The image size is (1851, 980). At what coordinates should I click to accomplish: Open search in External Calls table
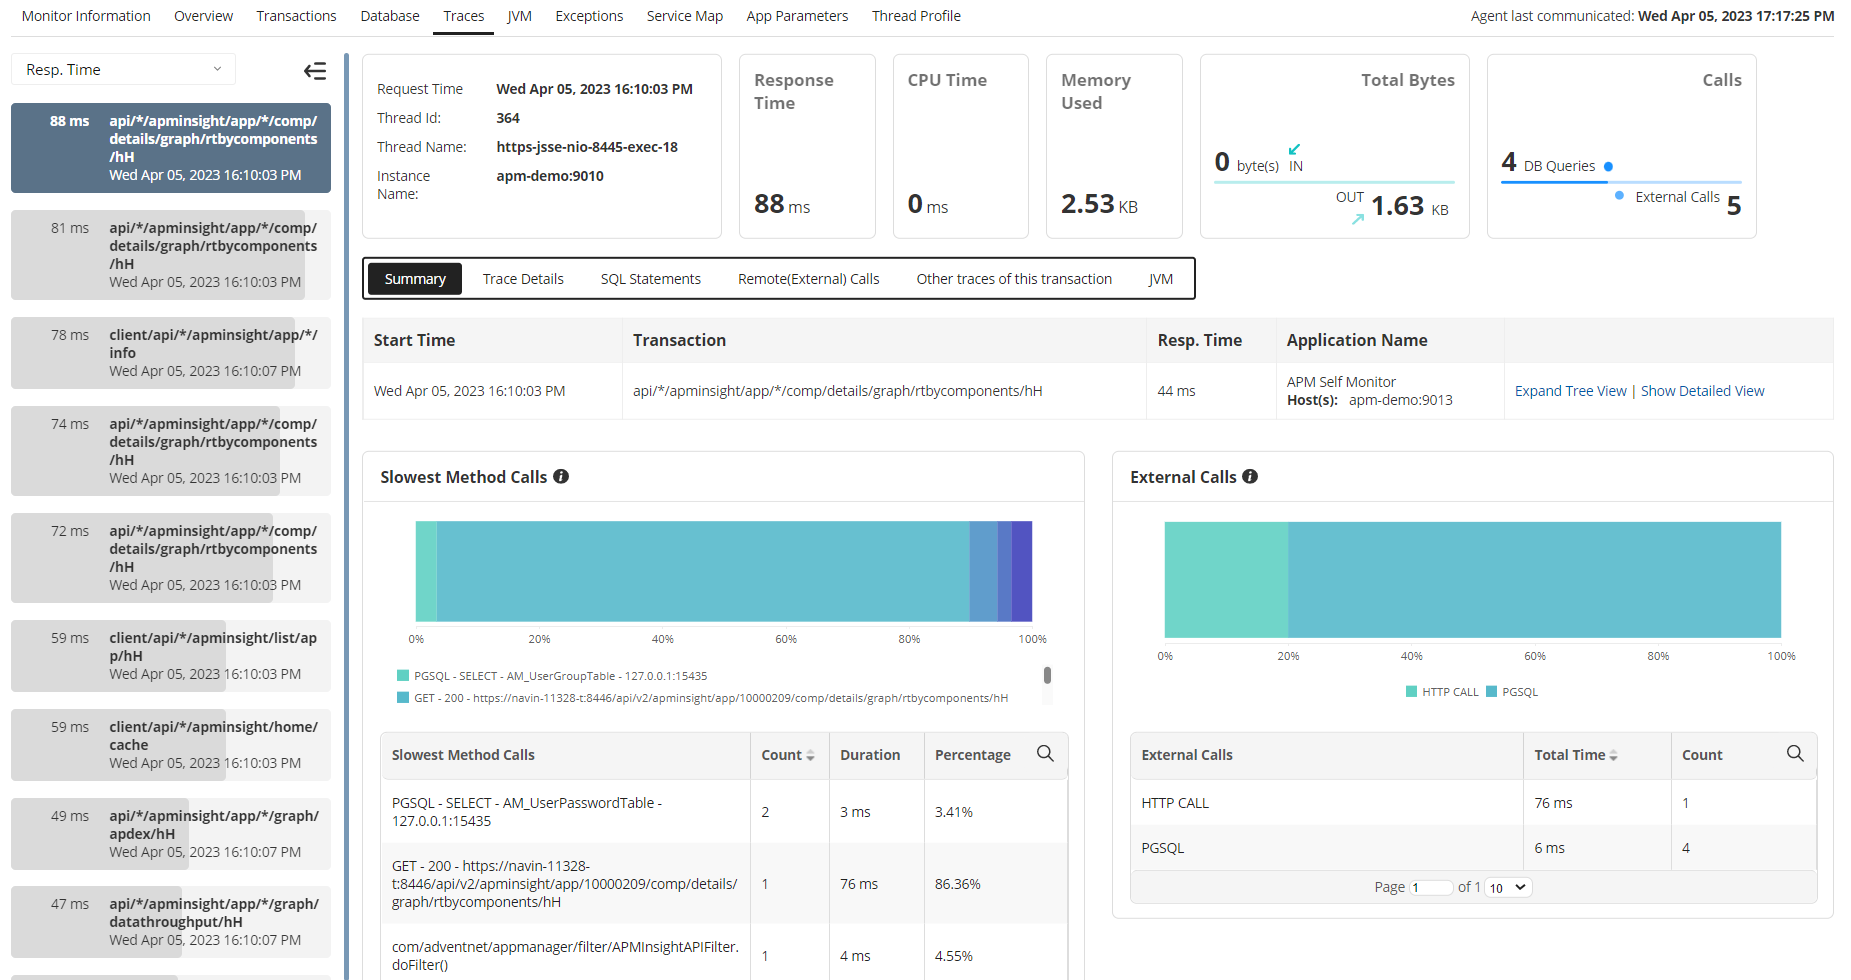[x=1795, y=754]
